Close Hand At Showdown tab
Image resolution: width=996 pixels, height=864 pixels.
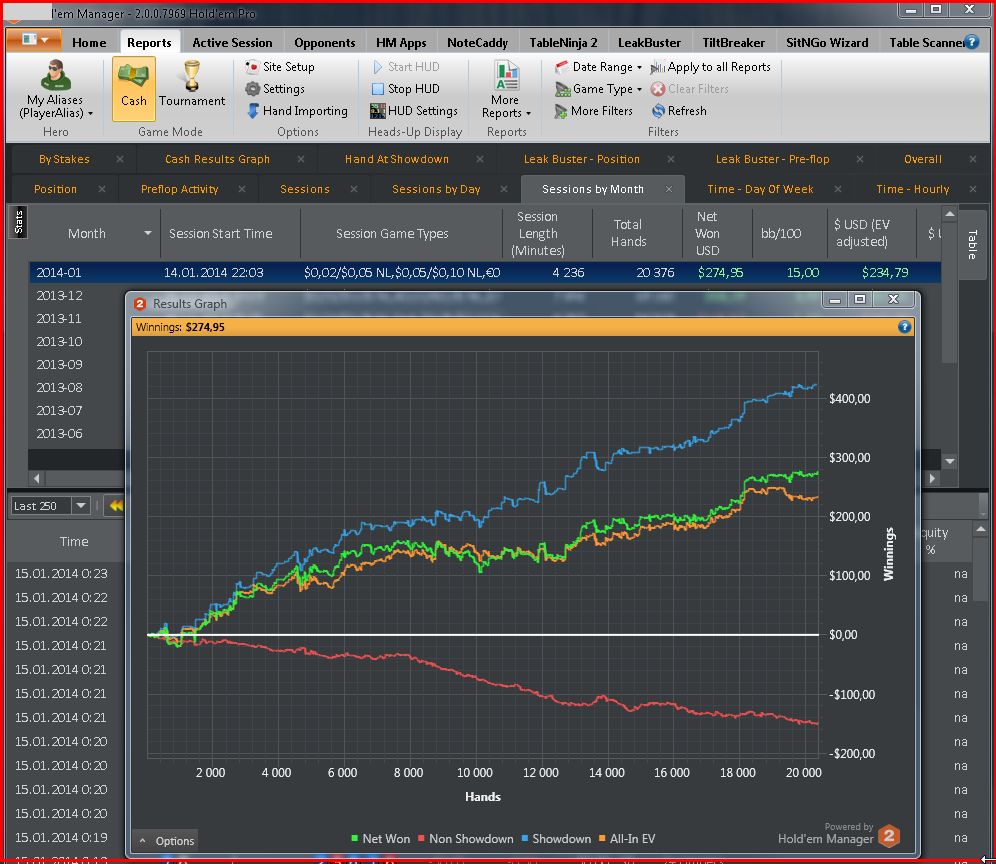480,159
